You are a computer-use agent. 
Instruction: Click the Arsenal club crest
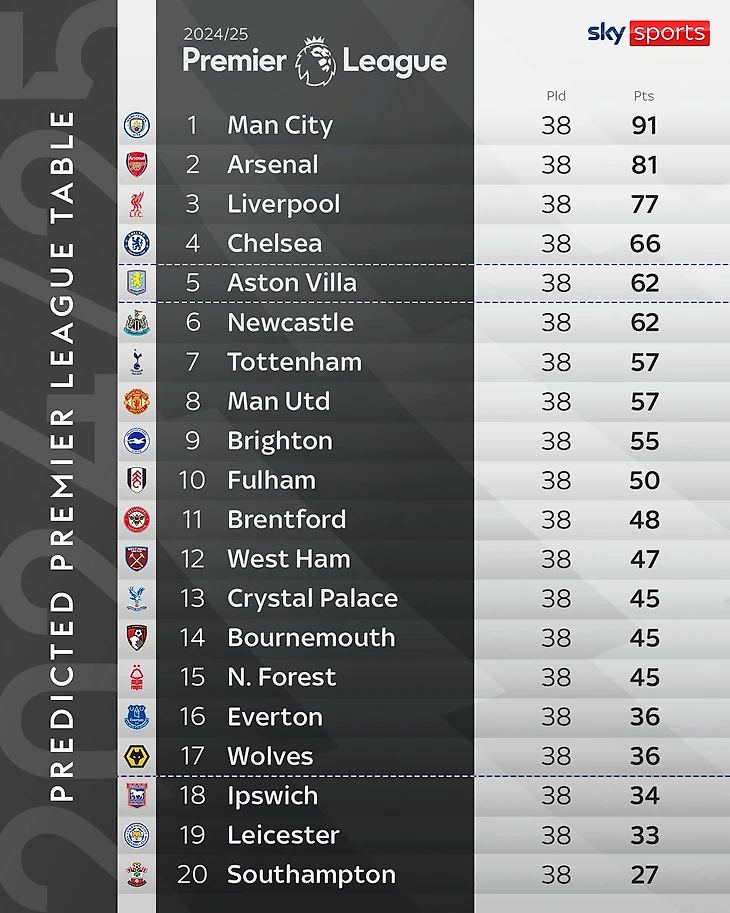click(137, 165)
